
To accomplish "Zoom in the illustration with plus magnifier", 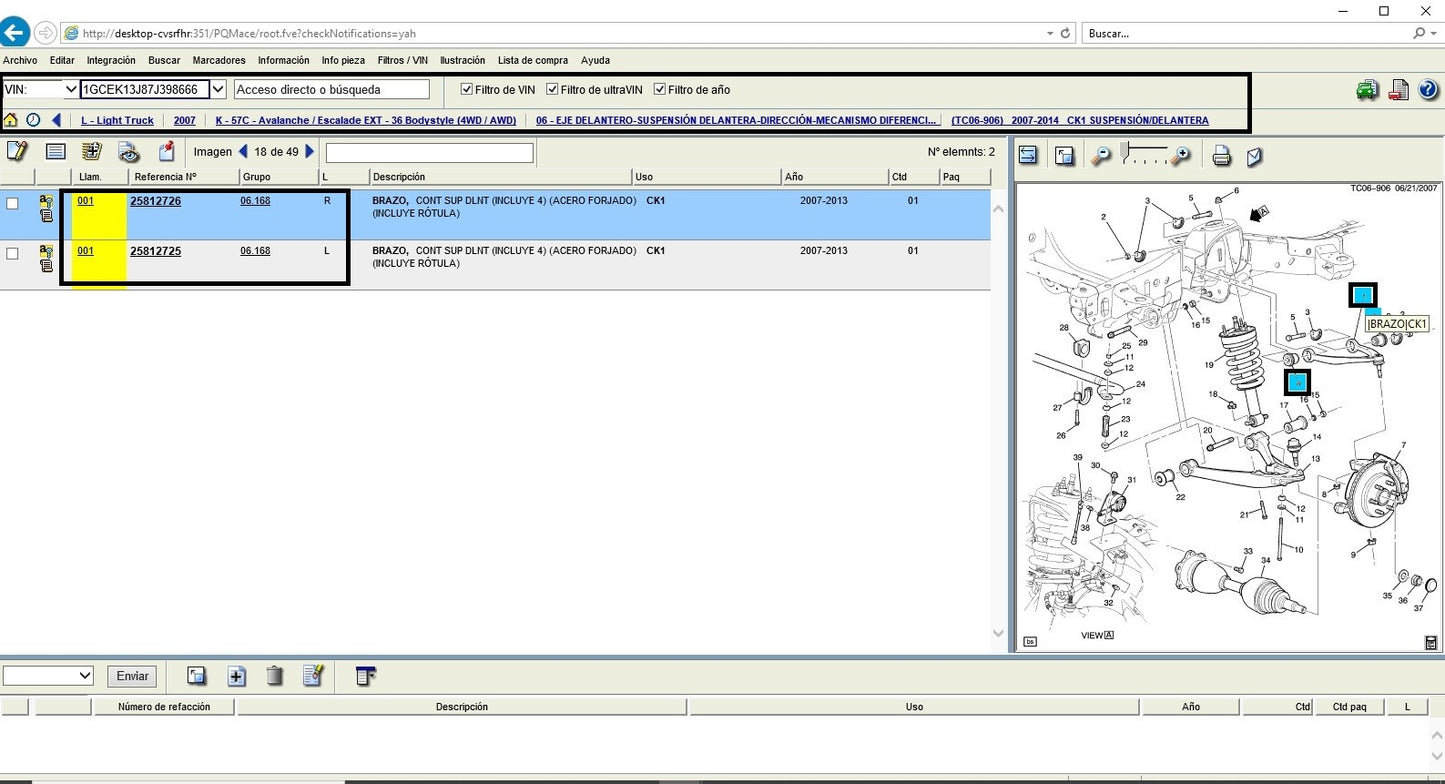I will click(x=1181, y=155).
